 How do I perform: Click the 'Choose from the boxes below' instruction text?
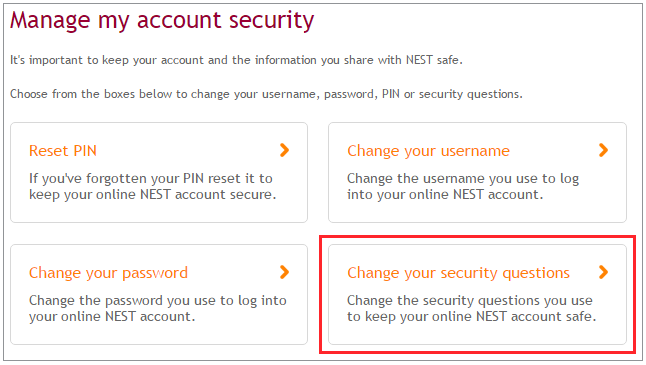pyautogui.click(x=266, y=94)
